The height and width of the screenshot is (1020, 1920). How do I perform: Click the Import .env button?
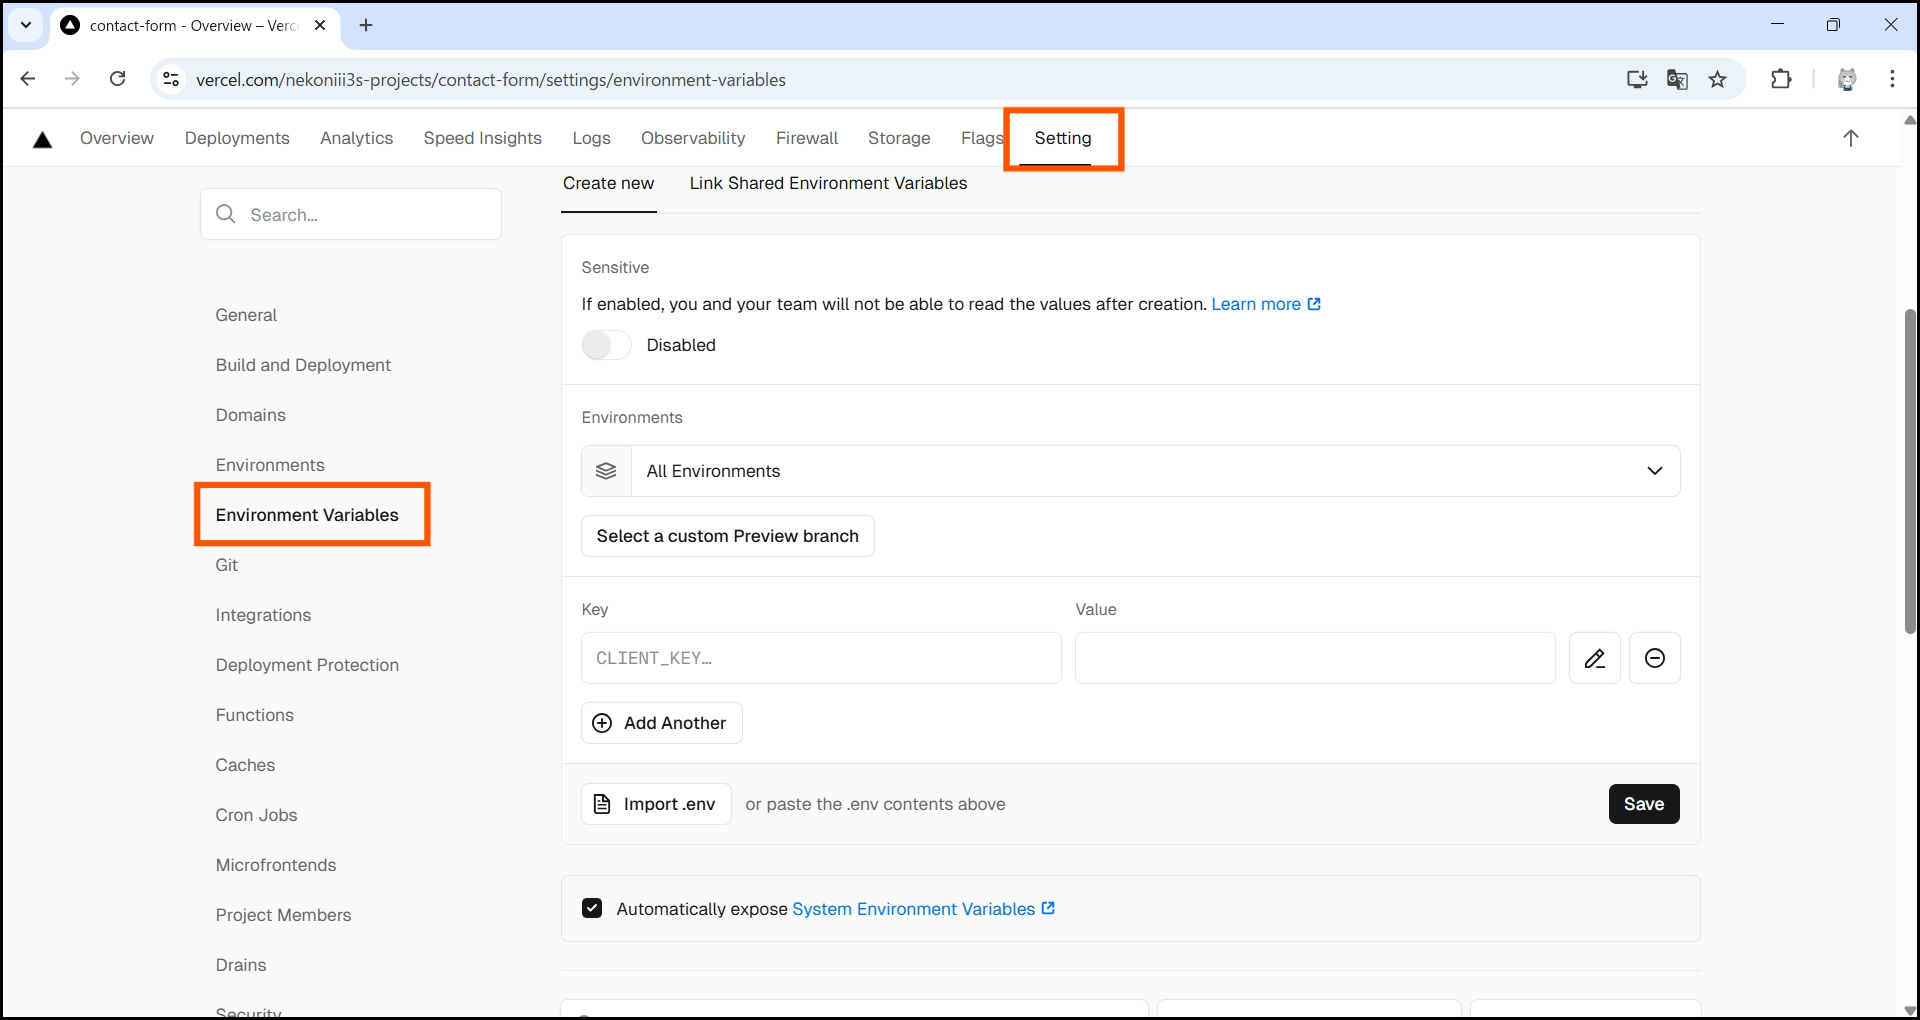tap(656, 804)
